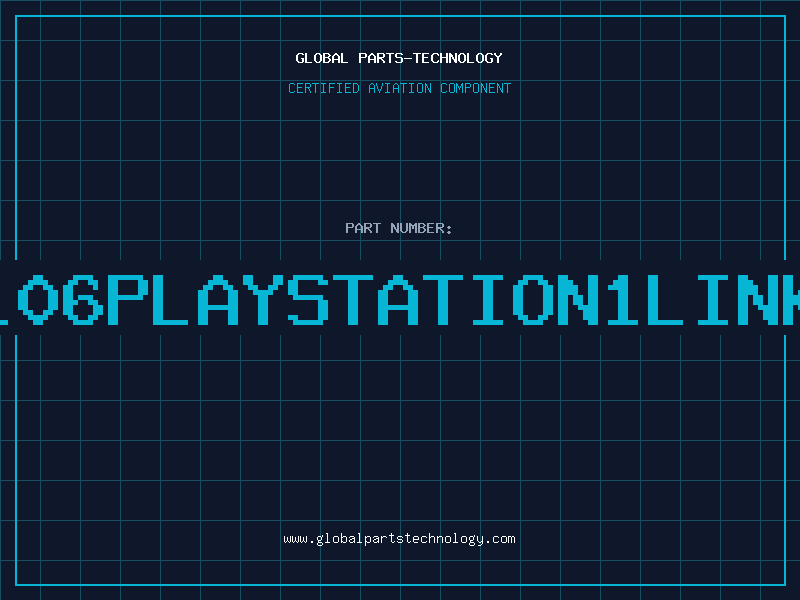This screenshot has width=800, height=600.
Task: Click the word GLOBAL in the heading
Action: coord(321,58)
